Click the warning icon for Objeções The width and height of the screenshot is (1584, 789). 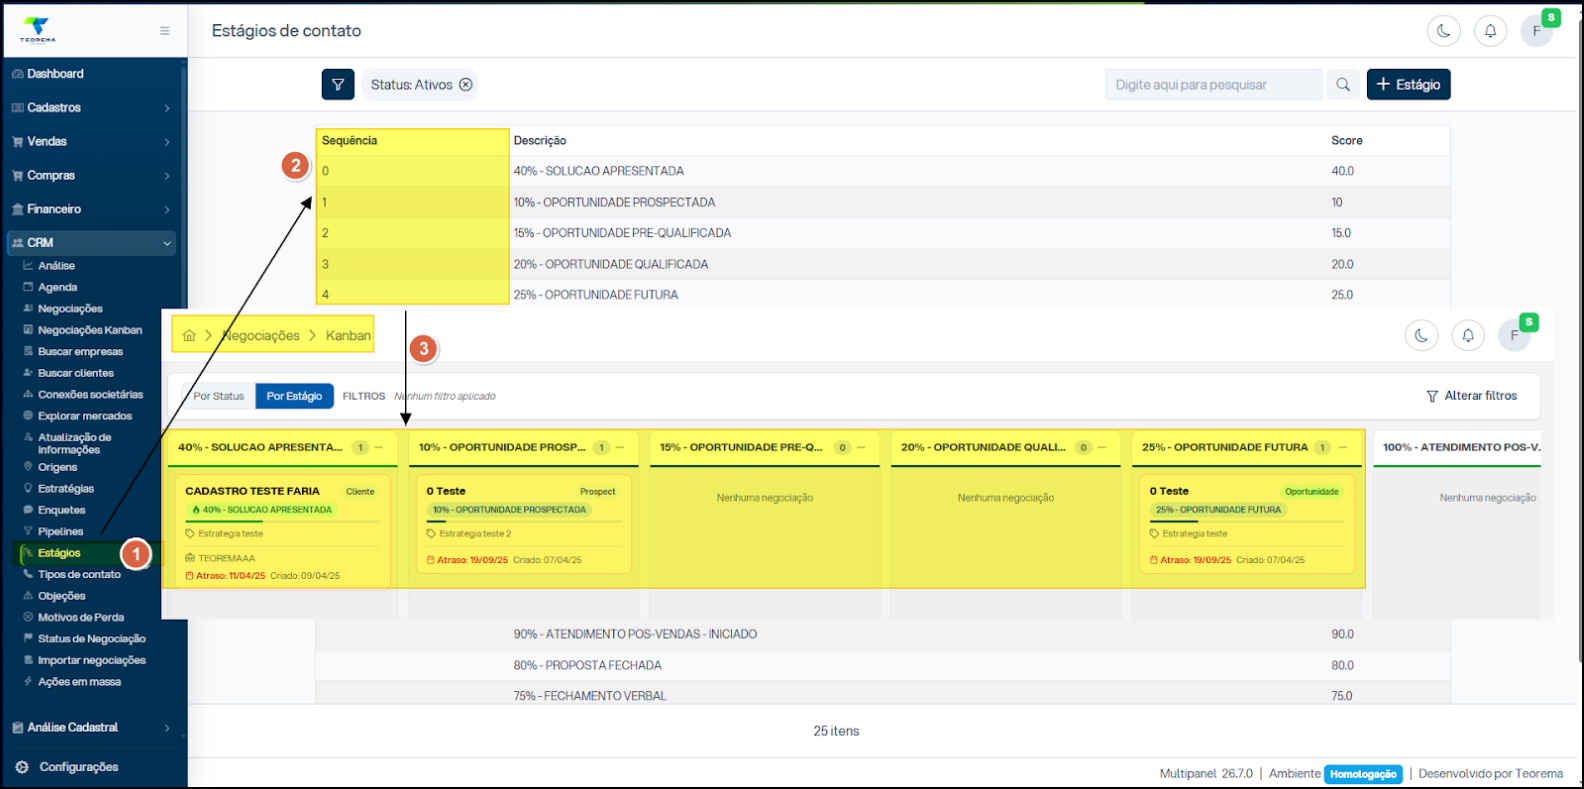28,596
